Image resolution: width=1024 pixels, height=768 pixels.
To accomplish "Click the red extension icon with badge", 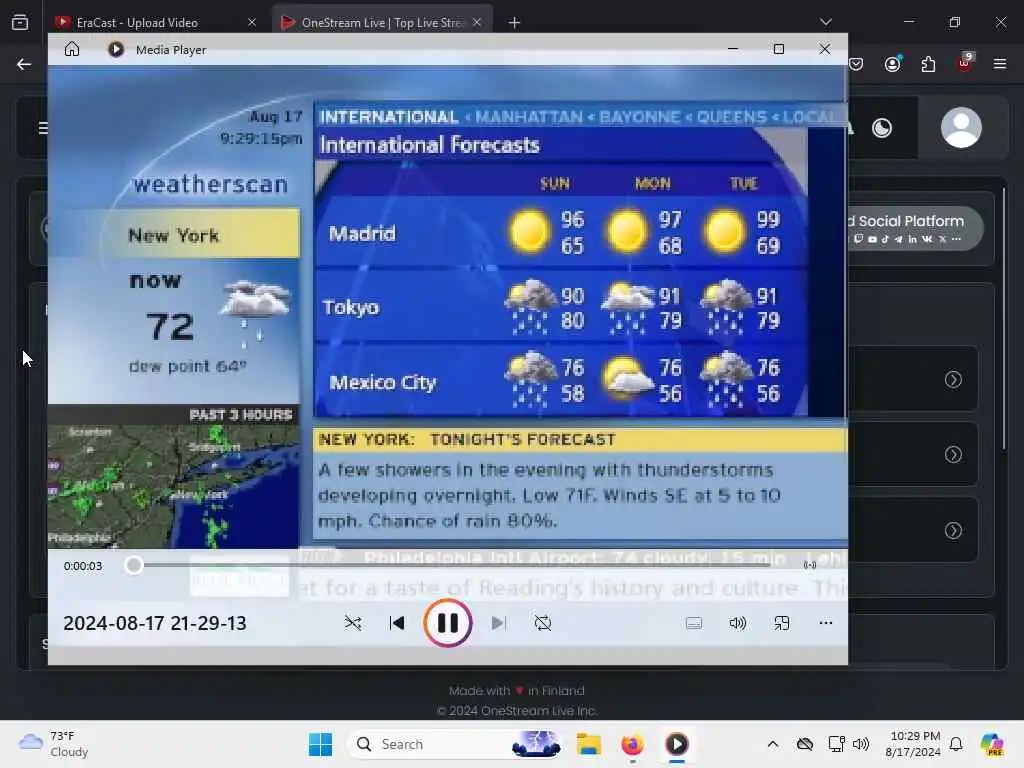I will tap(965, 63).
